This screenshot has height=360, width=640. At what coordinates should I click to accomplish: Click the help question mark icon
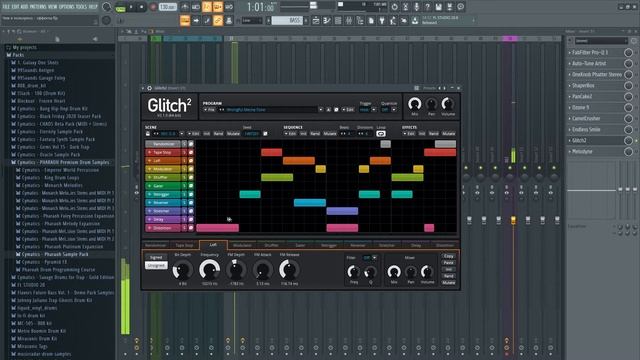pyautogui.click(x=427, y=7)
